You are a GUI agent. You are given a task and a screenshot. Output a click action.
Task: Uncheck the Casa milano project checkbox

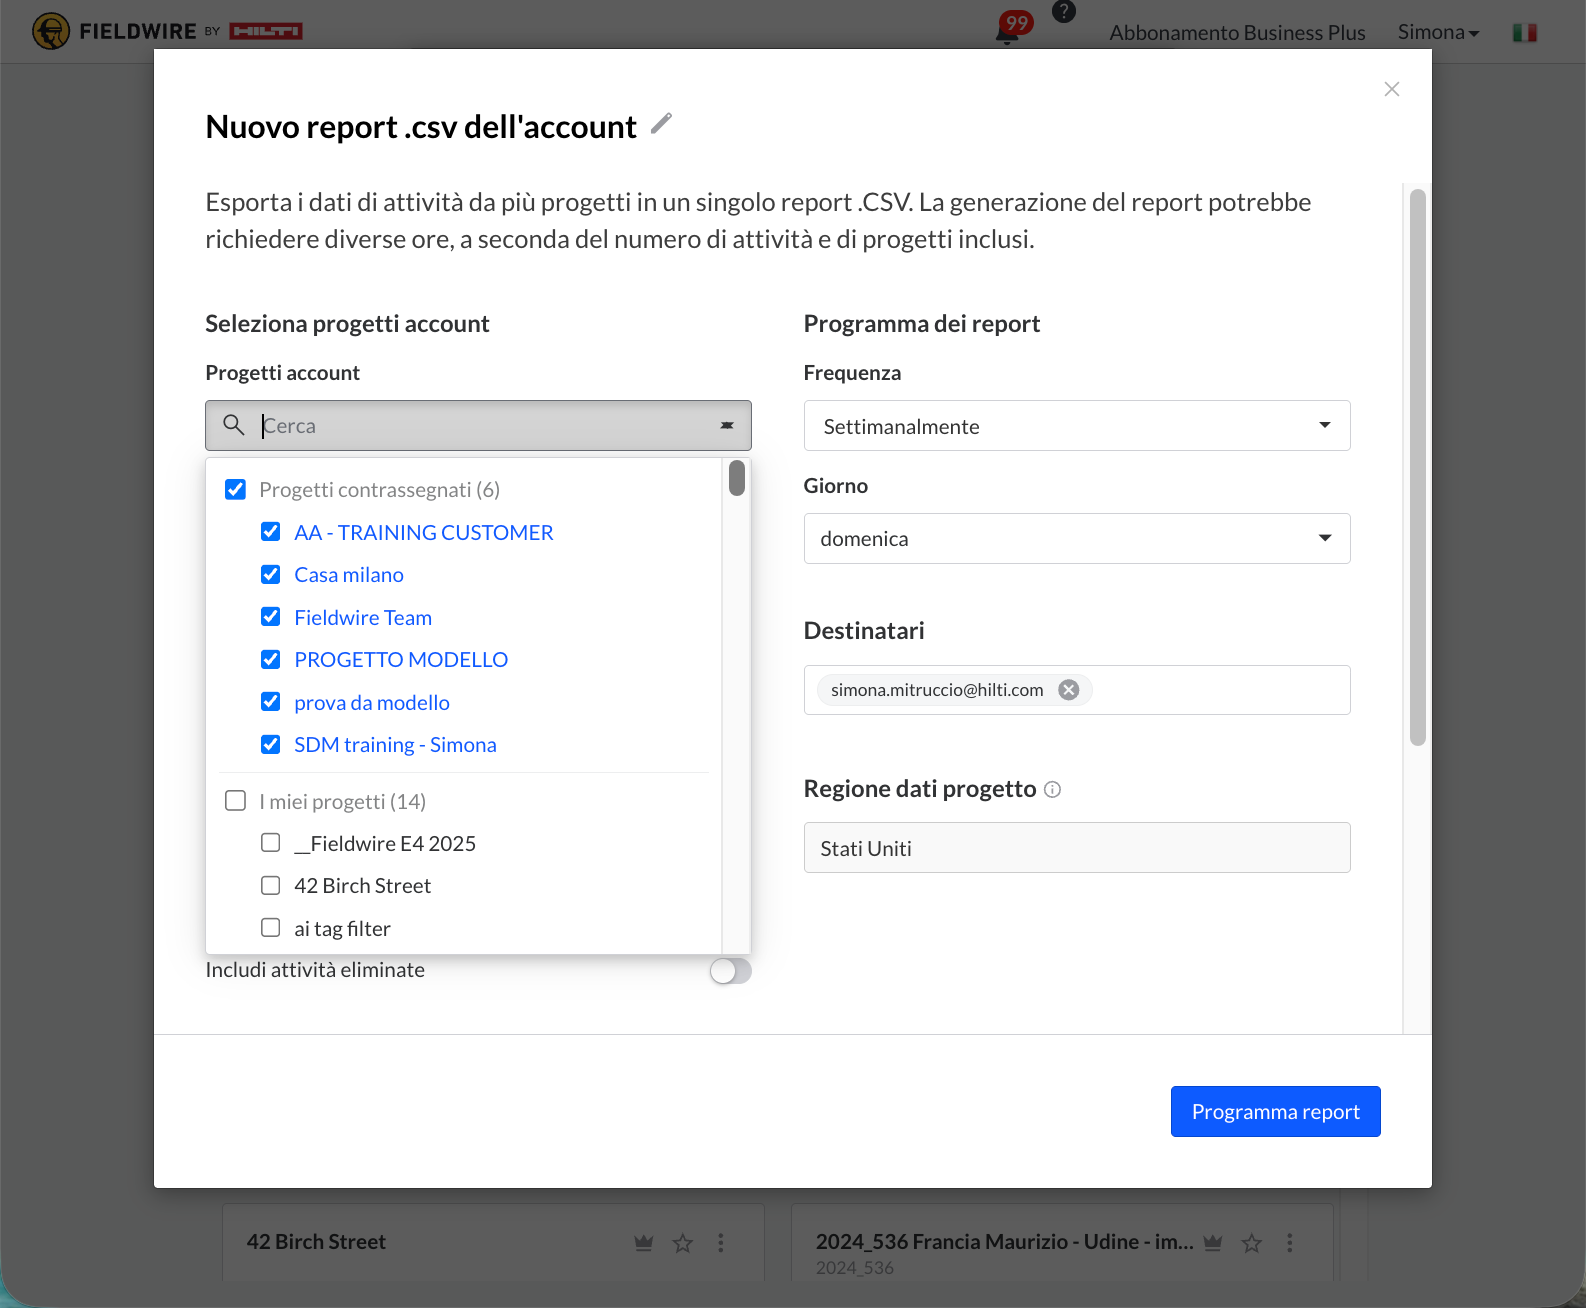pos(270,575)
